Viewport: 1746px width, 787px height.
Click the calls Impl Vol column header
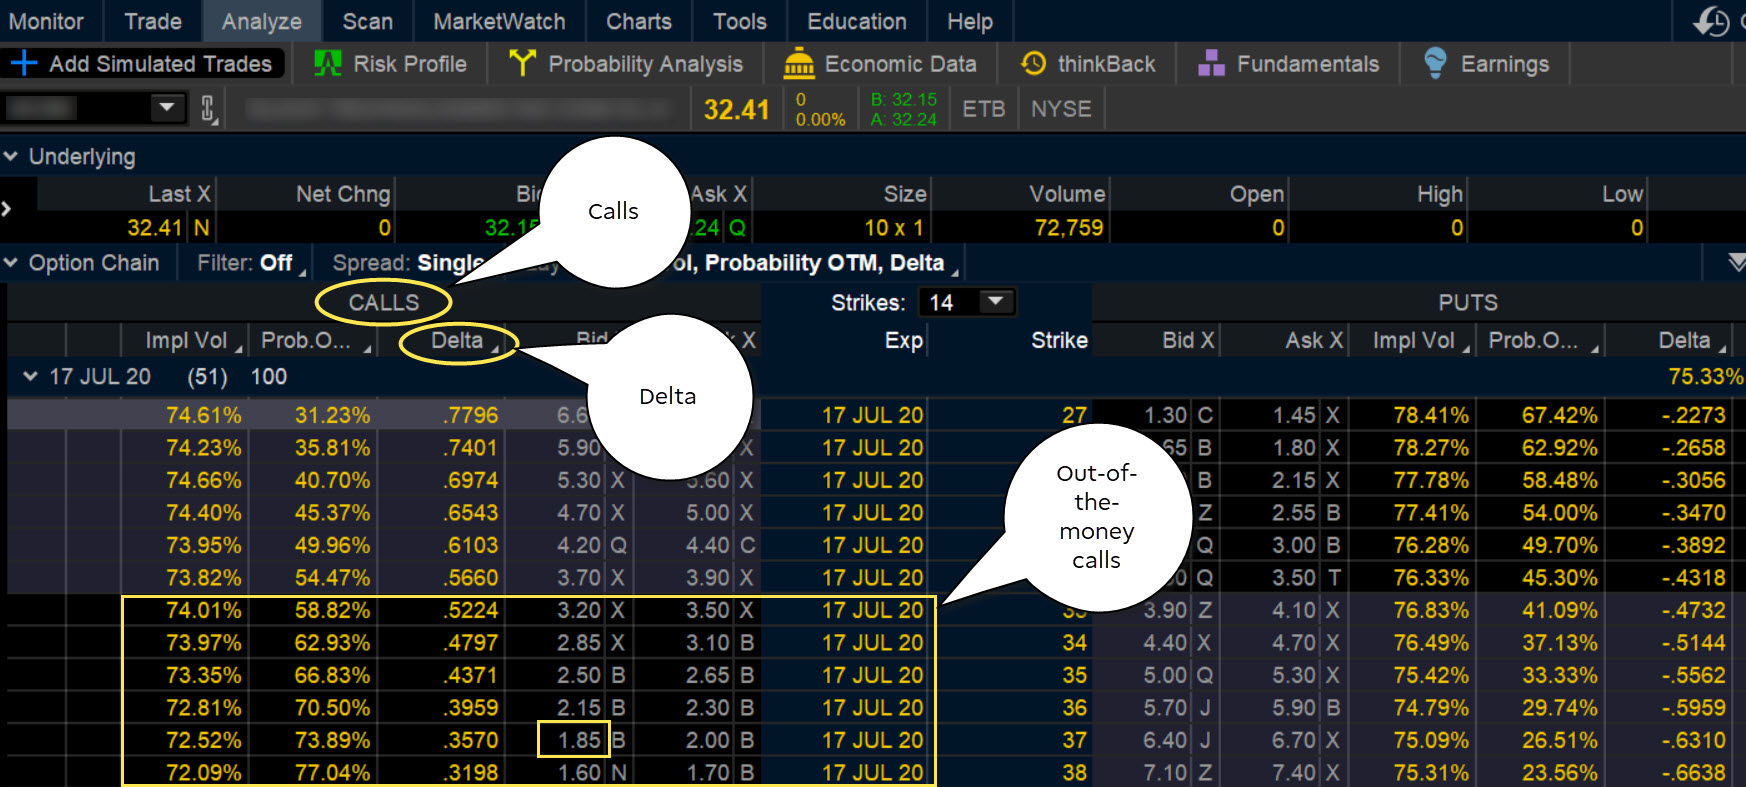click(x=186, y=340)
